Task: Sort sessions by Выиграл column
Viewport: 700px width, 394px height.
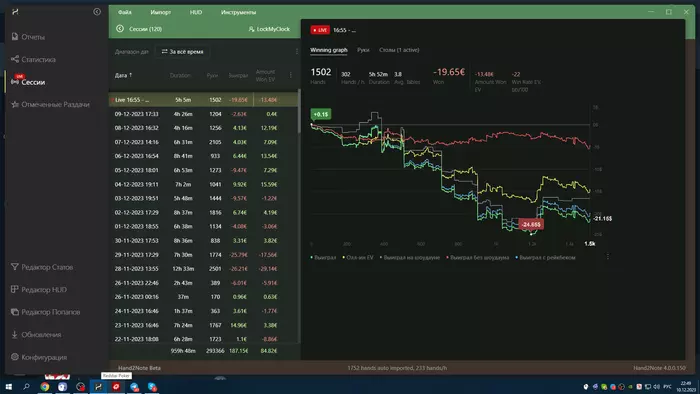Action: click(238, 75)
